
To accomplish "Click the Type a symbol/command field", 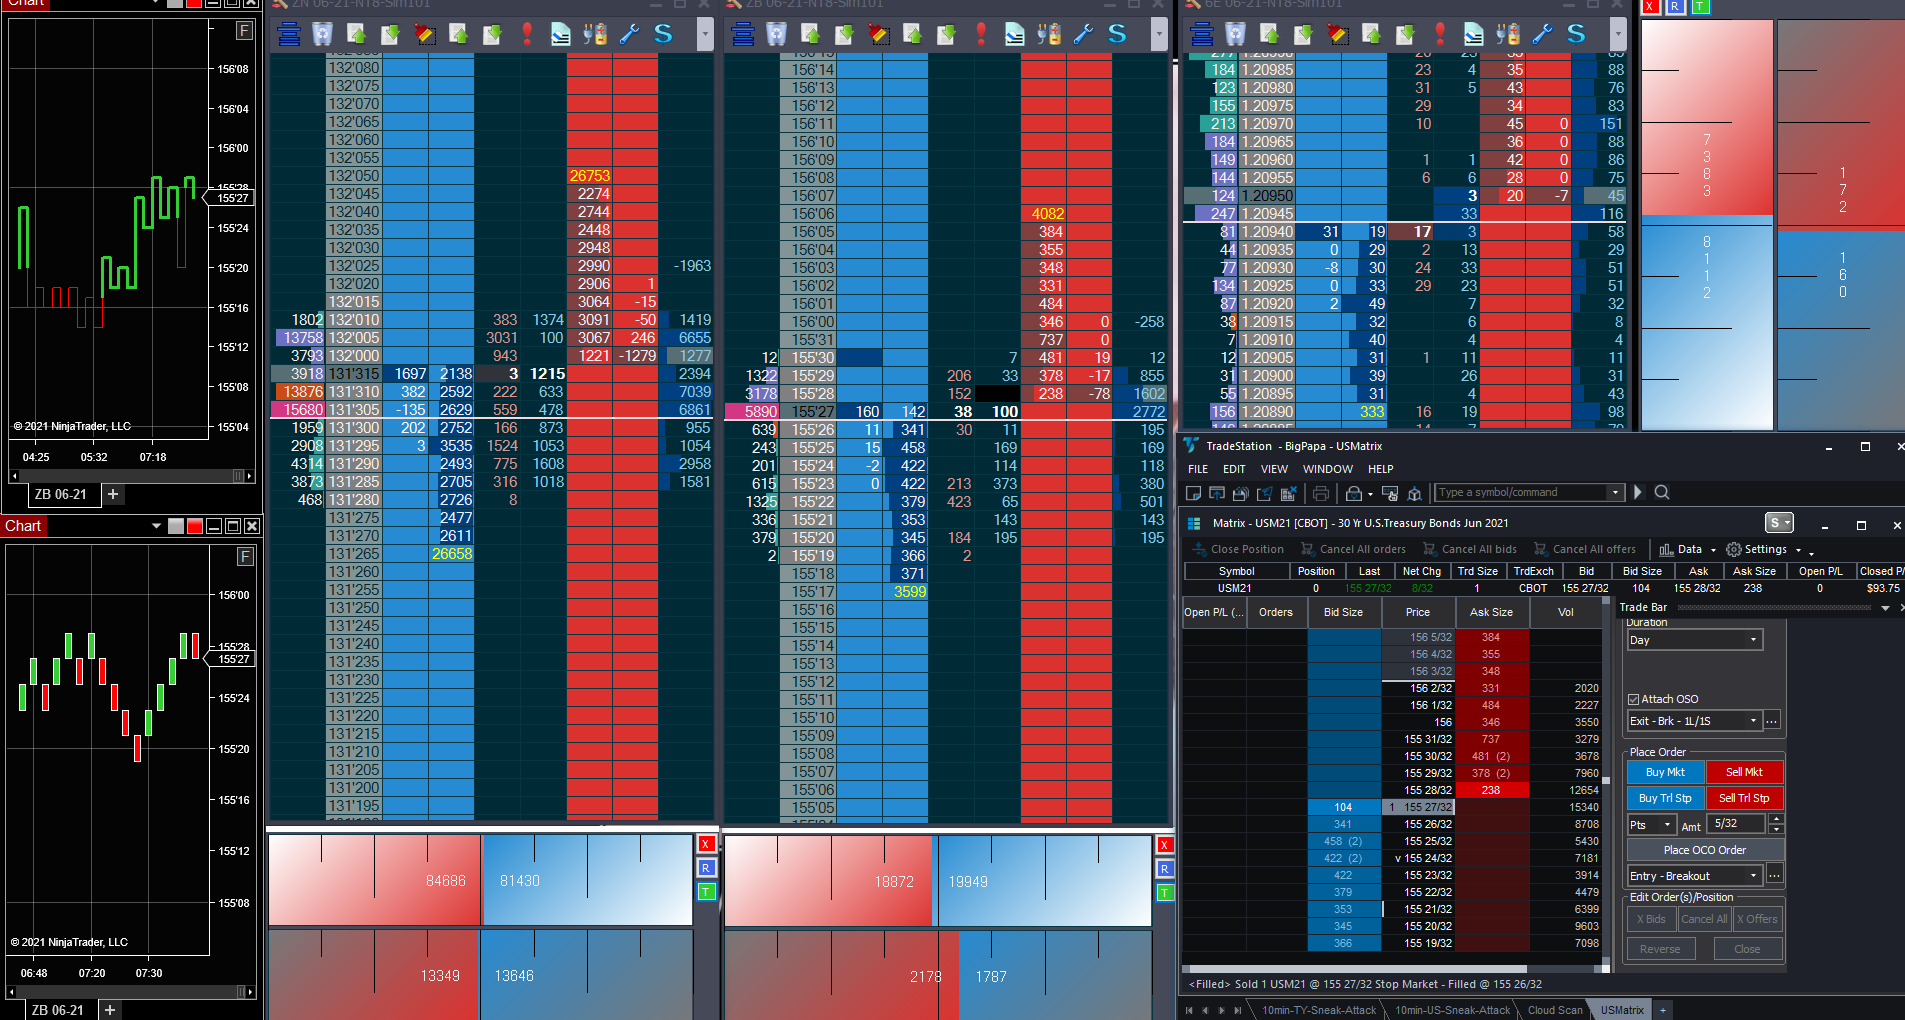I will pyautogui.click(x=1522, y=492).
